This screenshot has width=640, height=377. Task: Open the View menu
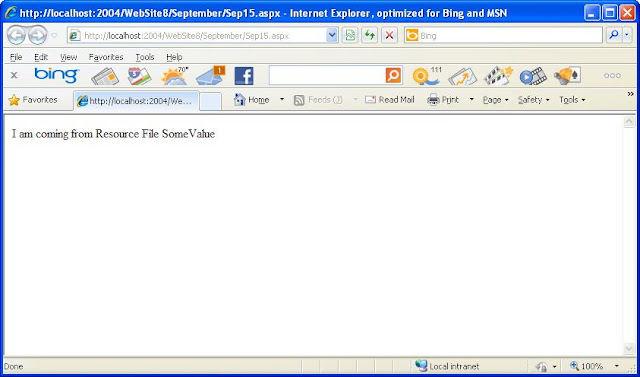(x=68, y=57)
